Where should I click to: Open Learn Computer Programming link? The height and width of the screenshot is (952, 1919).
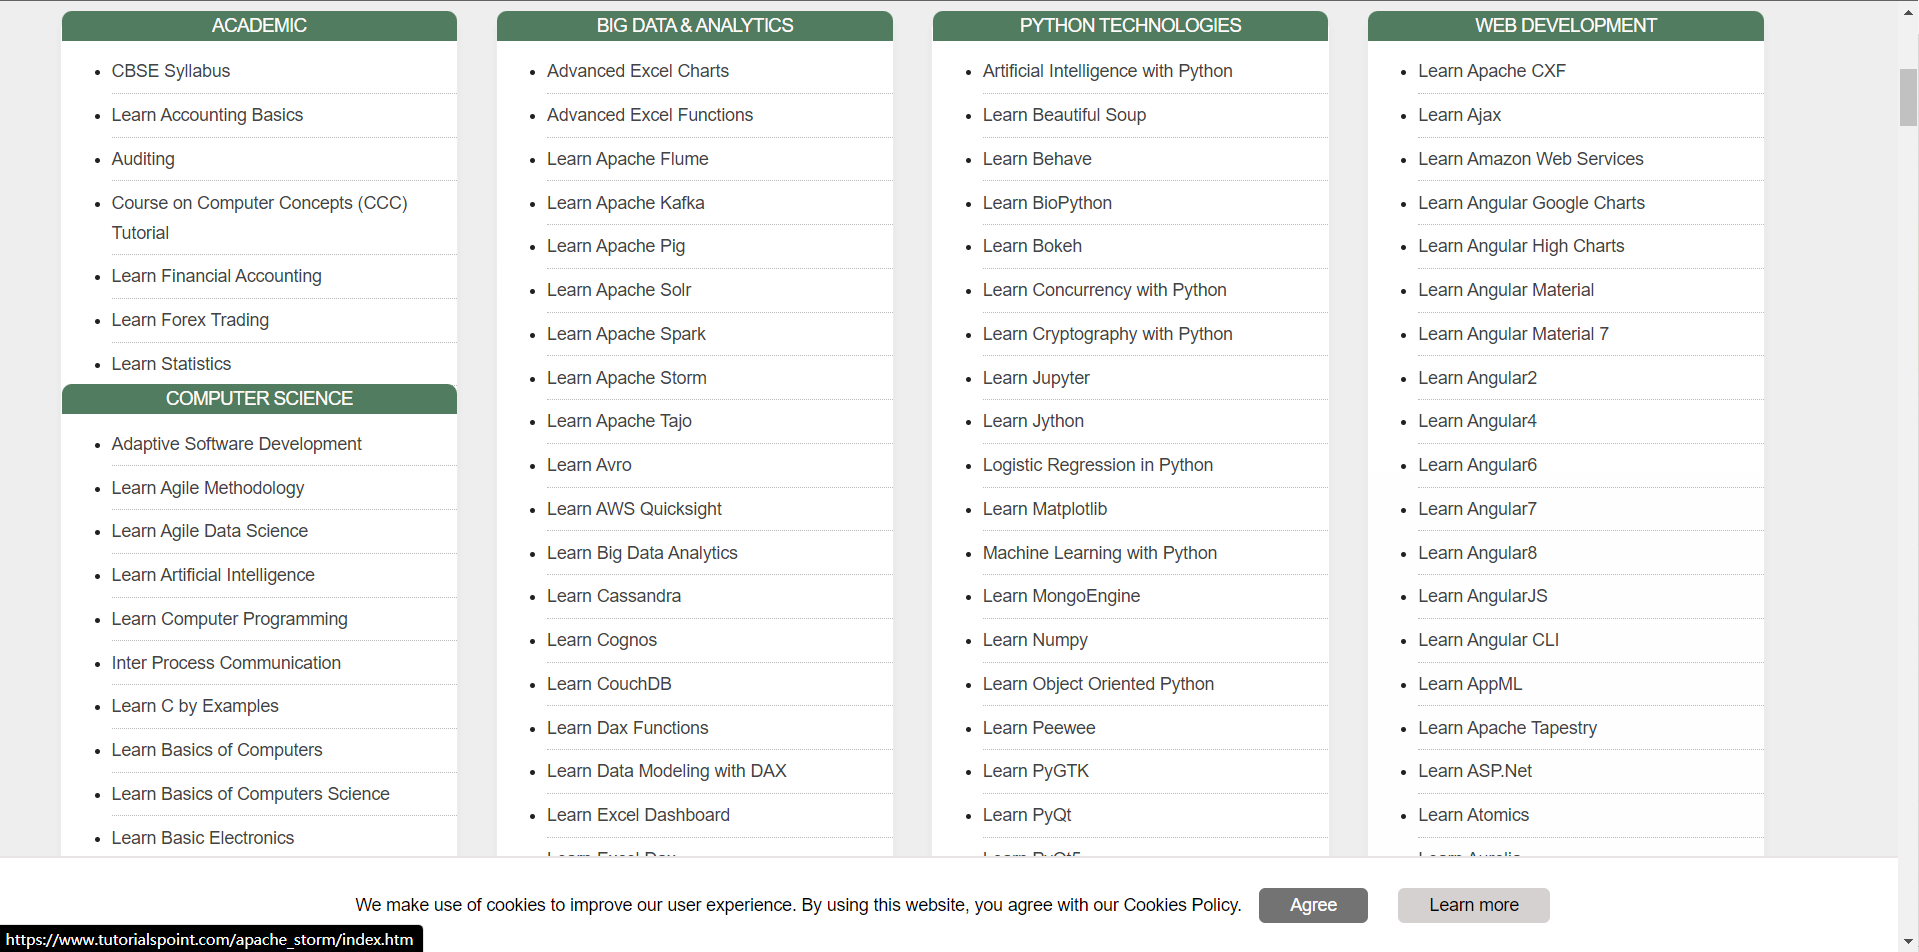pyautogui.click(x=230, y=619)
